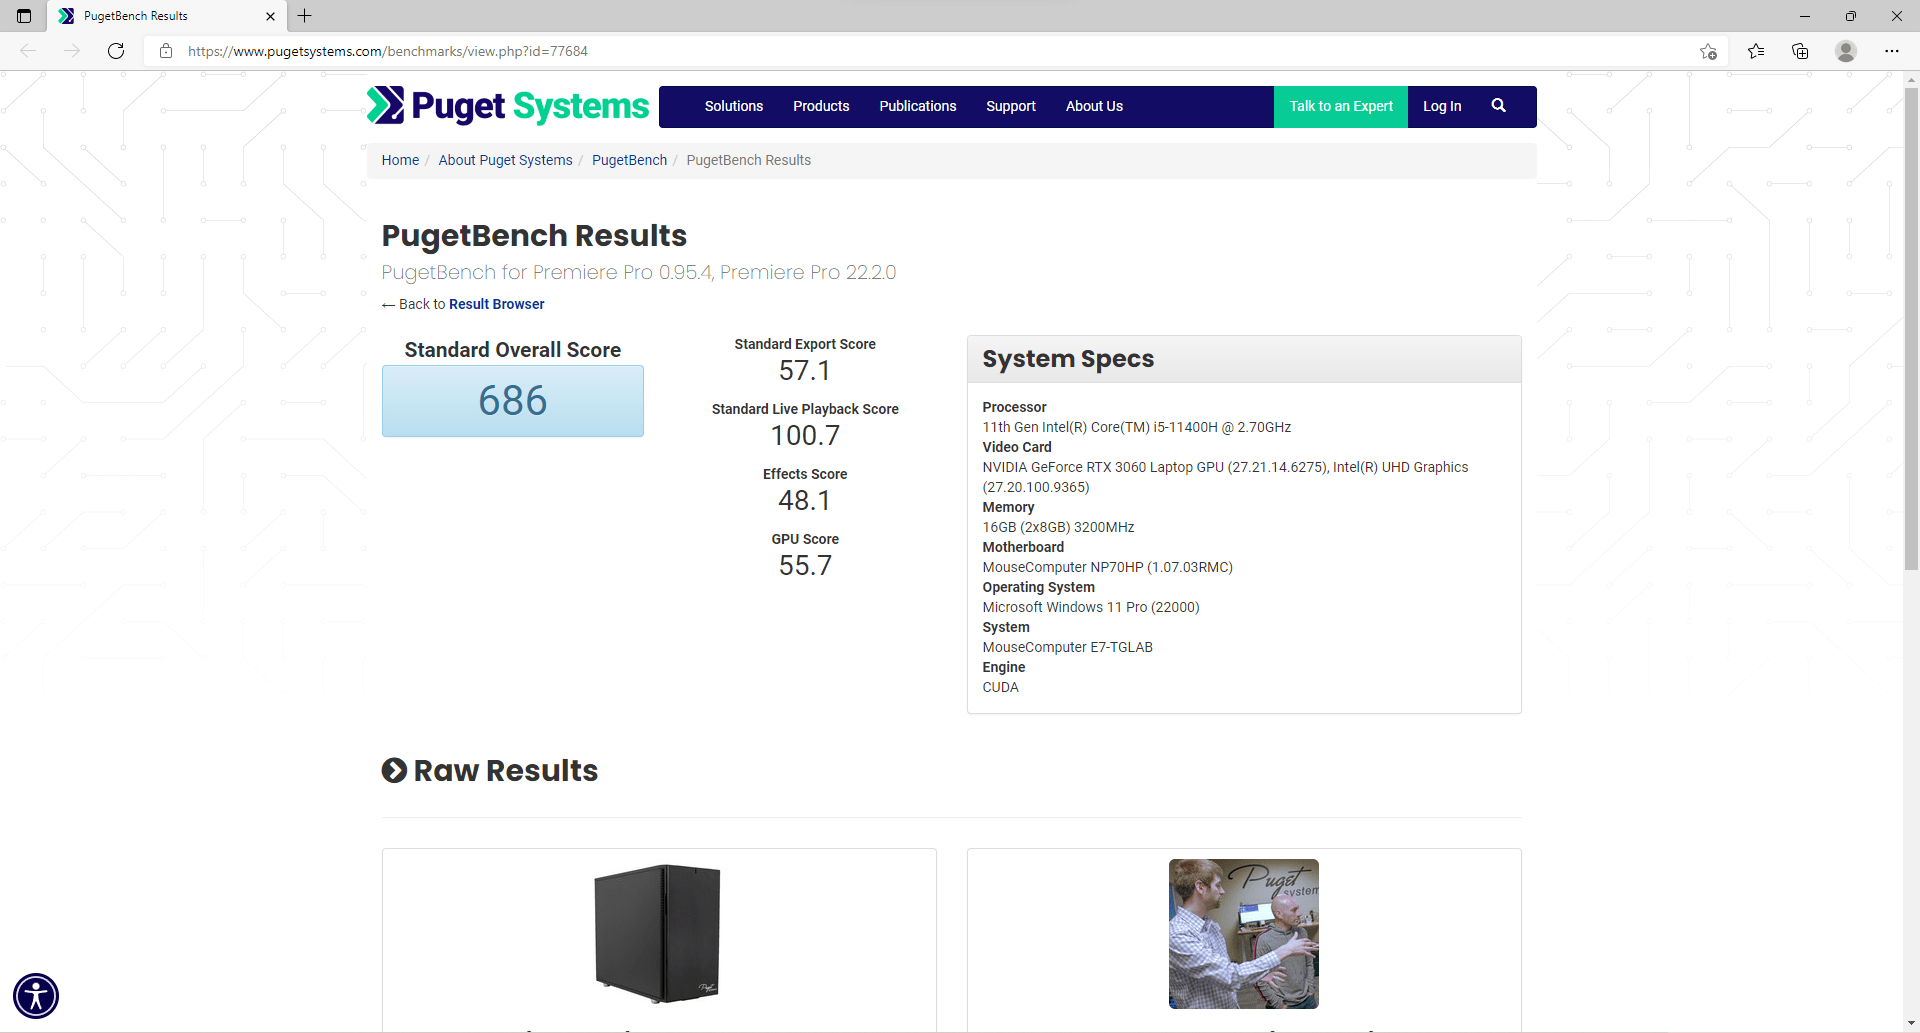
Task: Click the address bar URL
Action: pyautogui.click(x=388, y=51)
